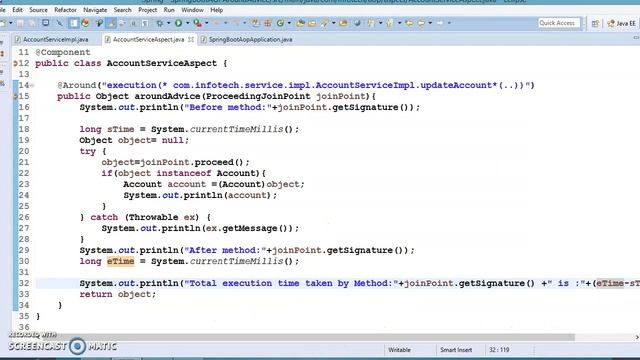The image size is (640, 360).
Task: Open the External Tools dropdown arrow
Action: coord(207,23)
